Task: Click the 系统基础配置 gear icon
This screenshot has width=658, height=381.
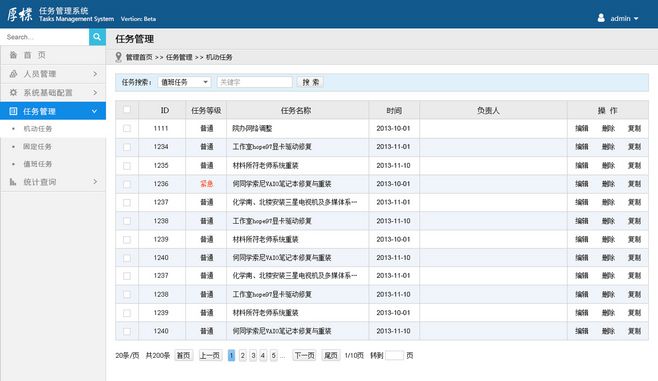Action: coord(13,92)
